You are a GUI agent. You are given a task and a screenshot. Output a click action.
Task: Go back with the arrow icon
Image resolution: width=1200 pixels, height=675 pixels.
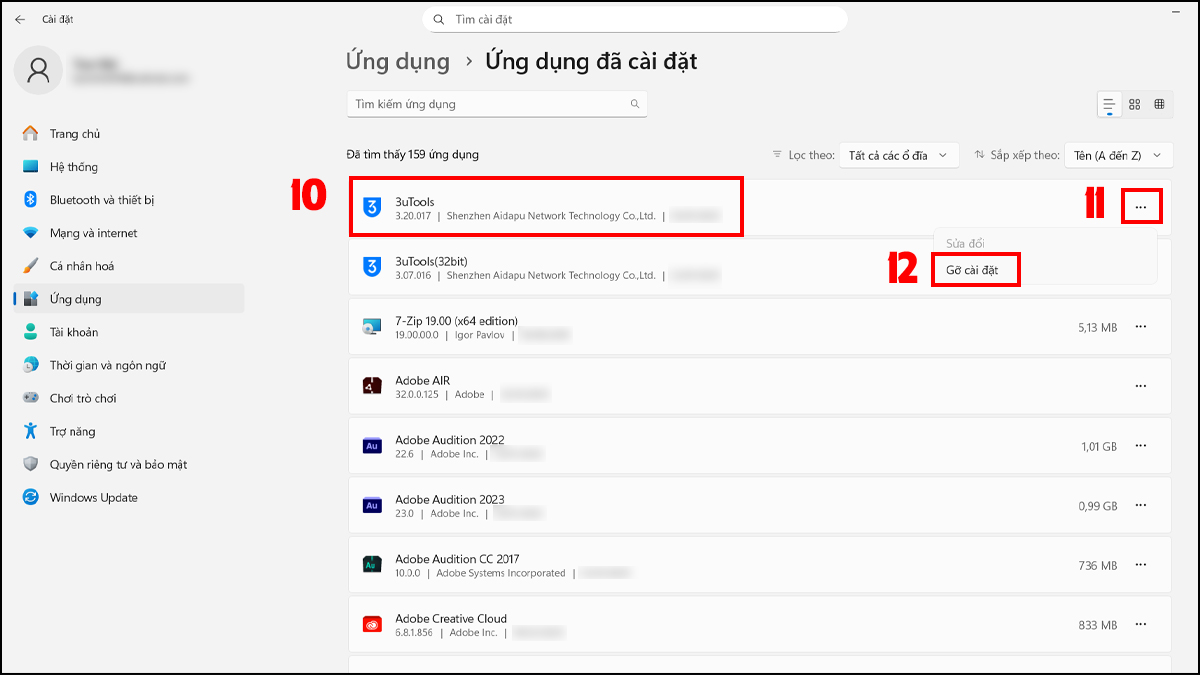tap(20, 19)
